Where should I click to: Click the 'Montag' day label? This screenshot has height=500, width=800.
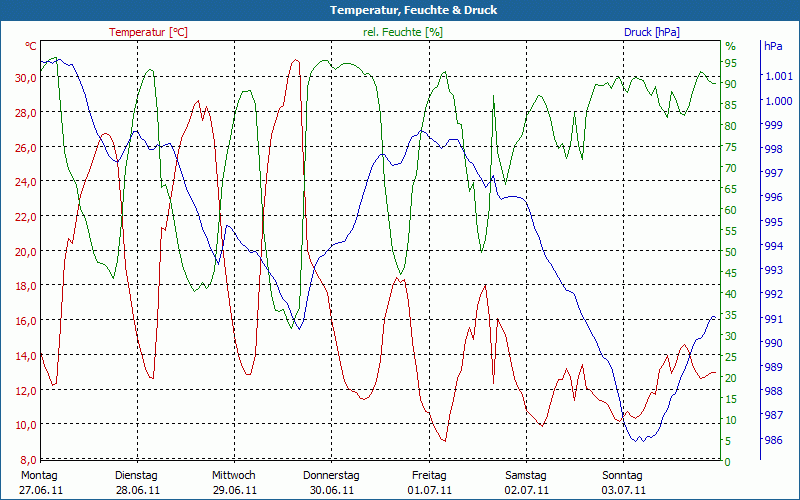click(x=39, y=475)
